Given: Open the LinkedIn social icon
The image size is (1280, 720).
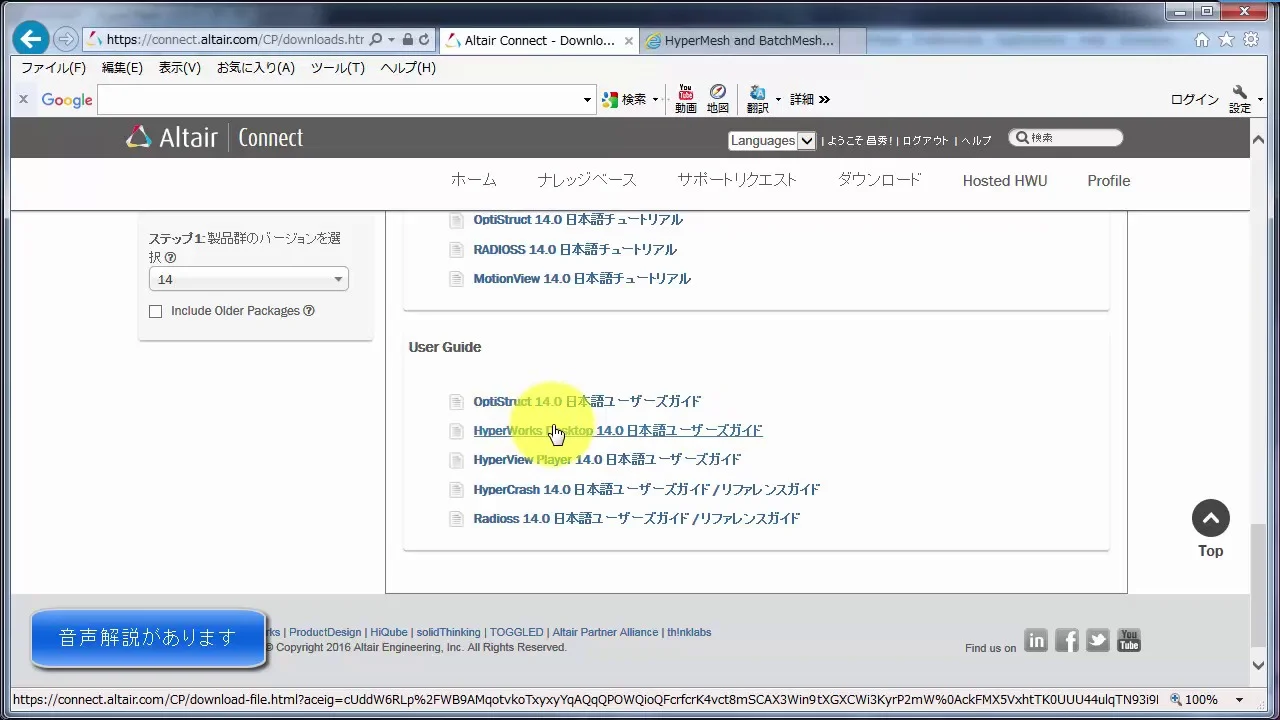Looking at the screenshot, I should 1036,641.
